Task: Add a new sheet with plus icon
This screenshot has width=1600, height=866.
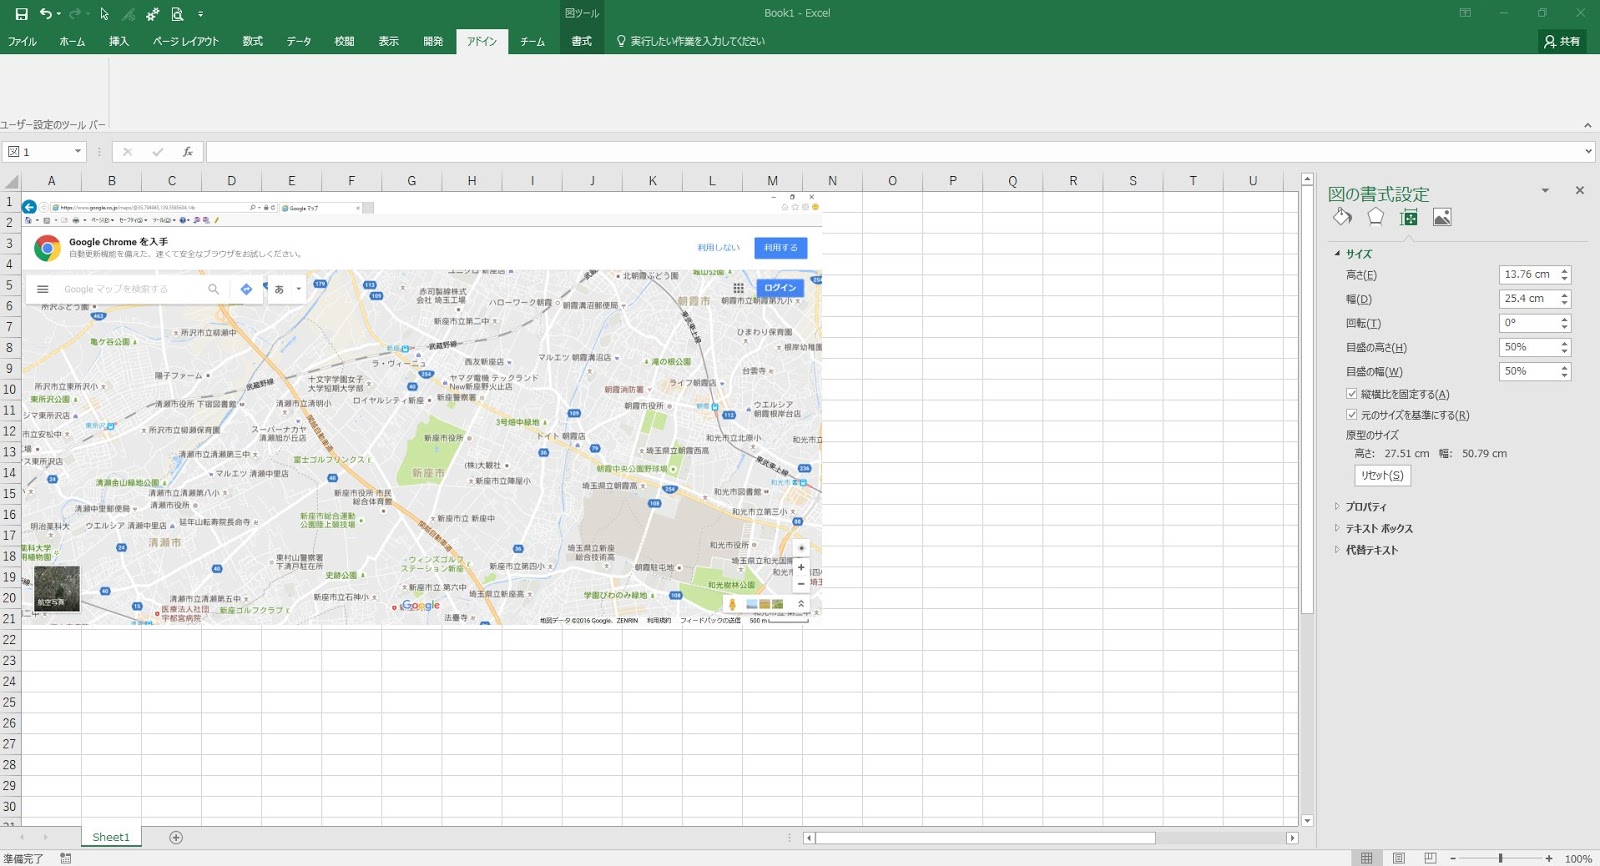Action: point(176,837)
